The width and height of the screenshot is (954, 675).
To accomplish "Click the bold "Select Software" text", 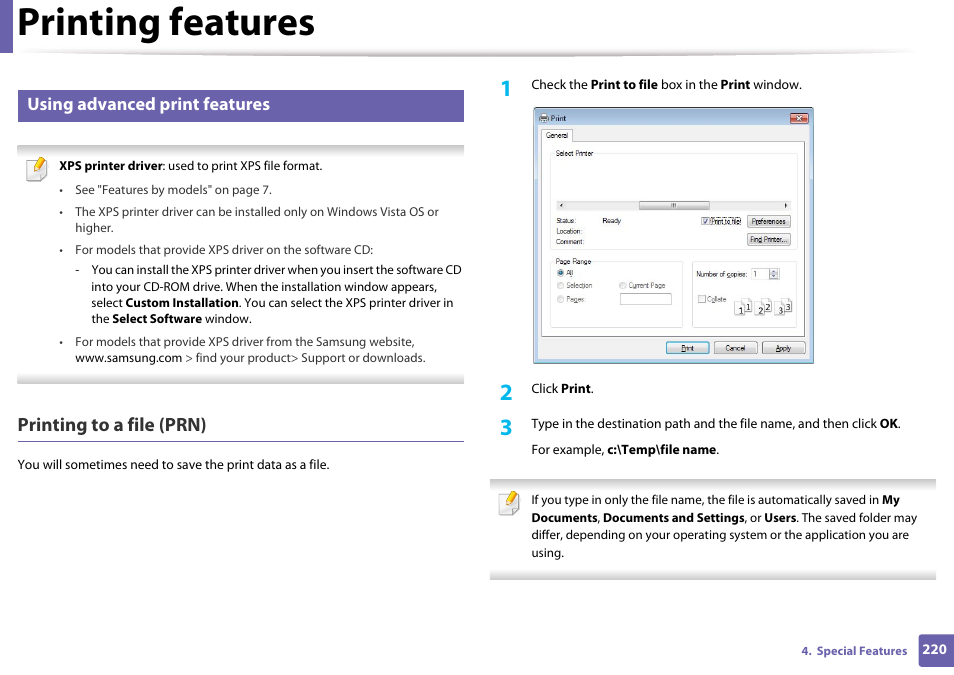I will pos(157,319).
